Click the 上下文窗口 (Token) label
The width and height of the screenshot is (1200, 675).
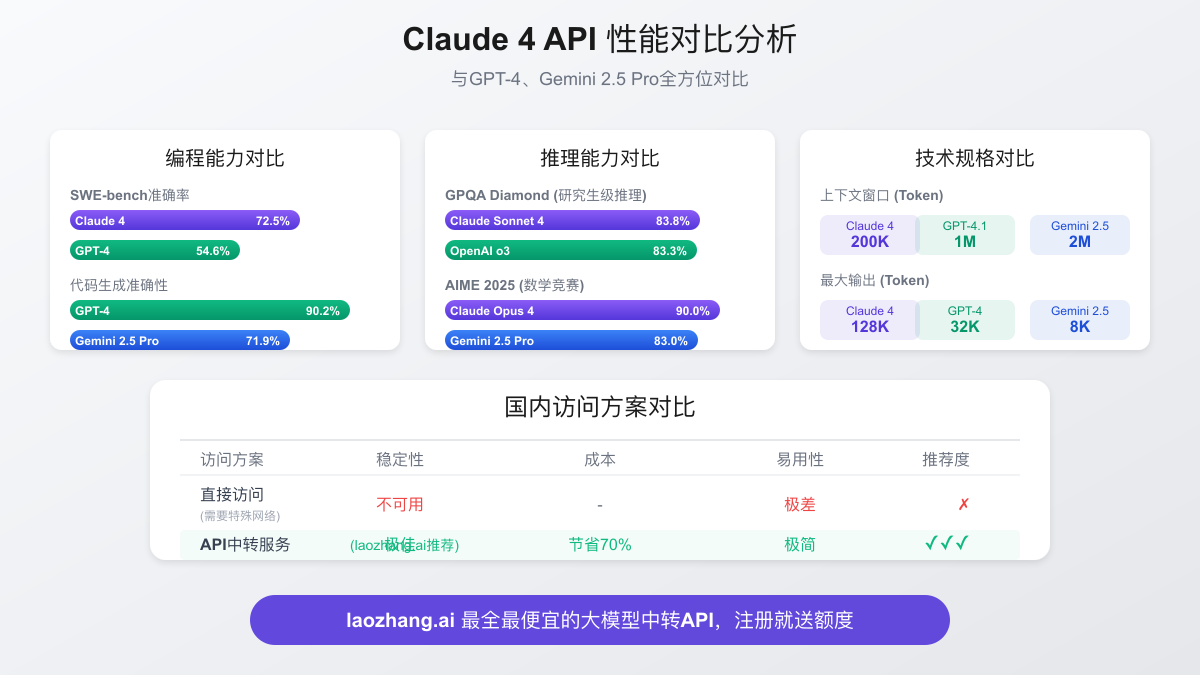tap(882, 195)
